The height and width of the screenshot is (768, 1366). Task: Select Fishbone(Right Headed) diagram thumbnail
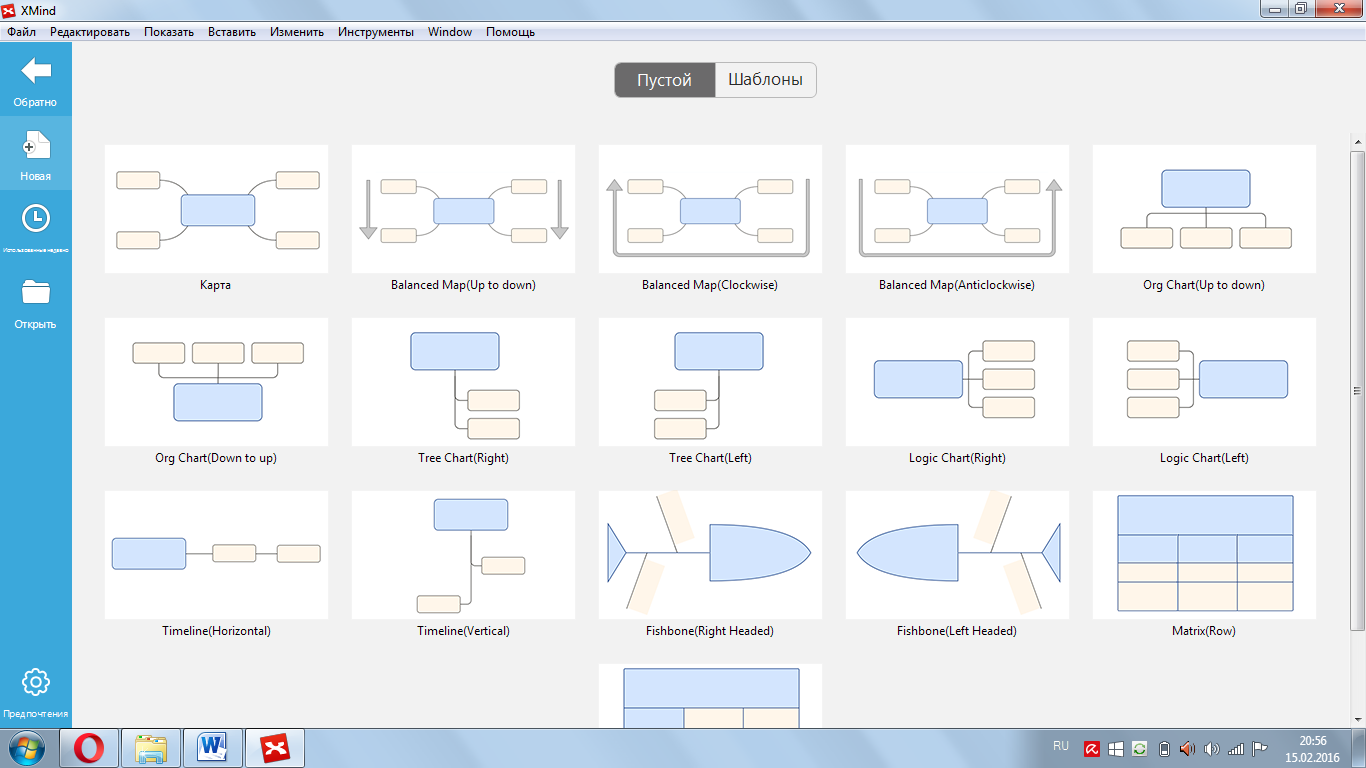pos(710,555)
